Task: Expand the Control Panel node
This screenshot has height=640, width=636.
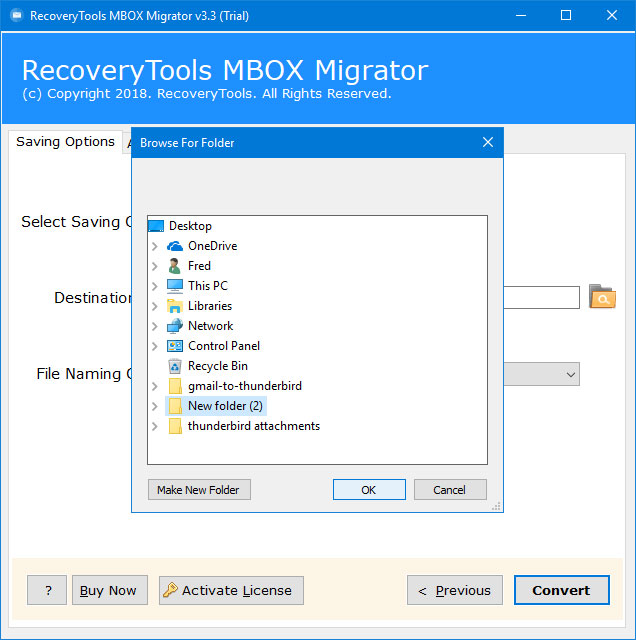Action: click(x=154, y=346)
